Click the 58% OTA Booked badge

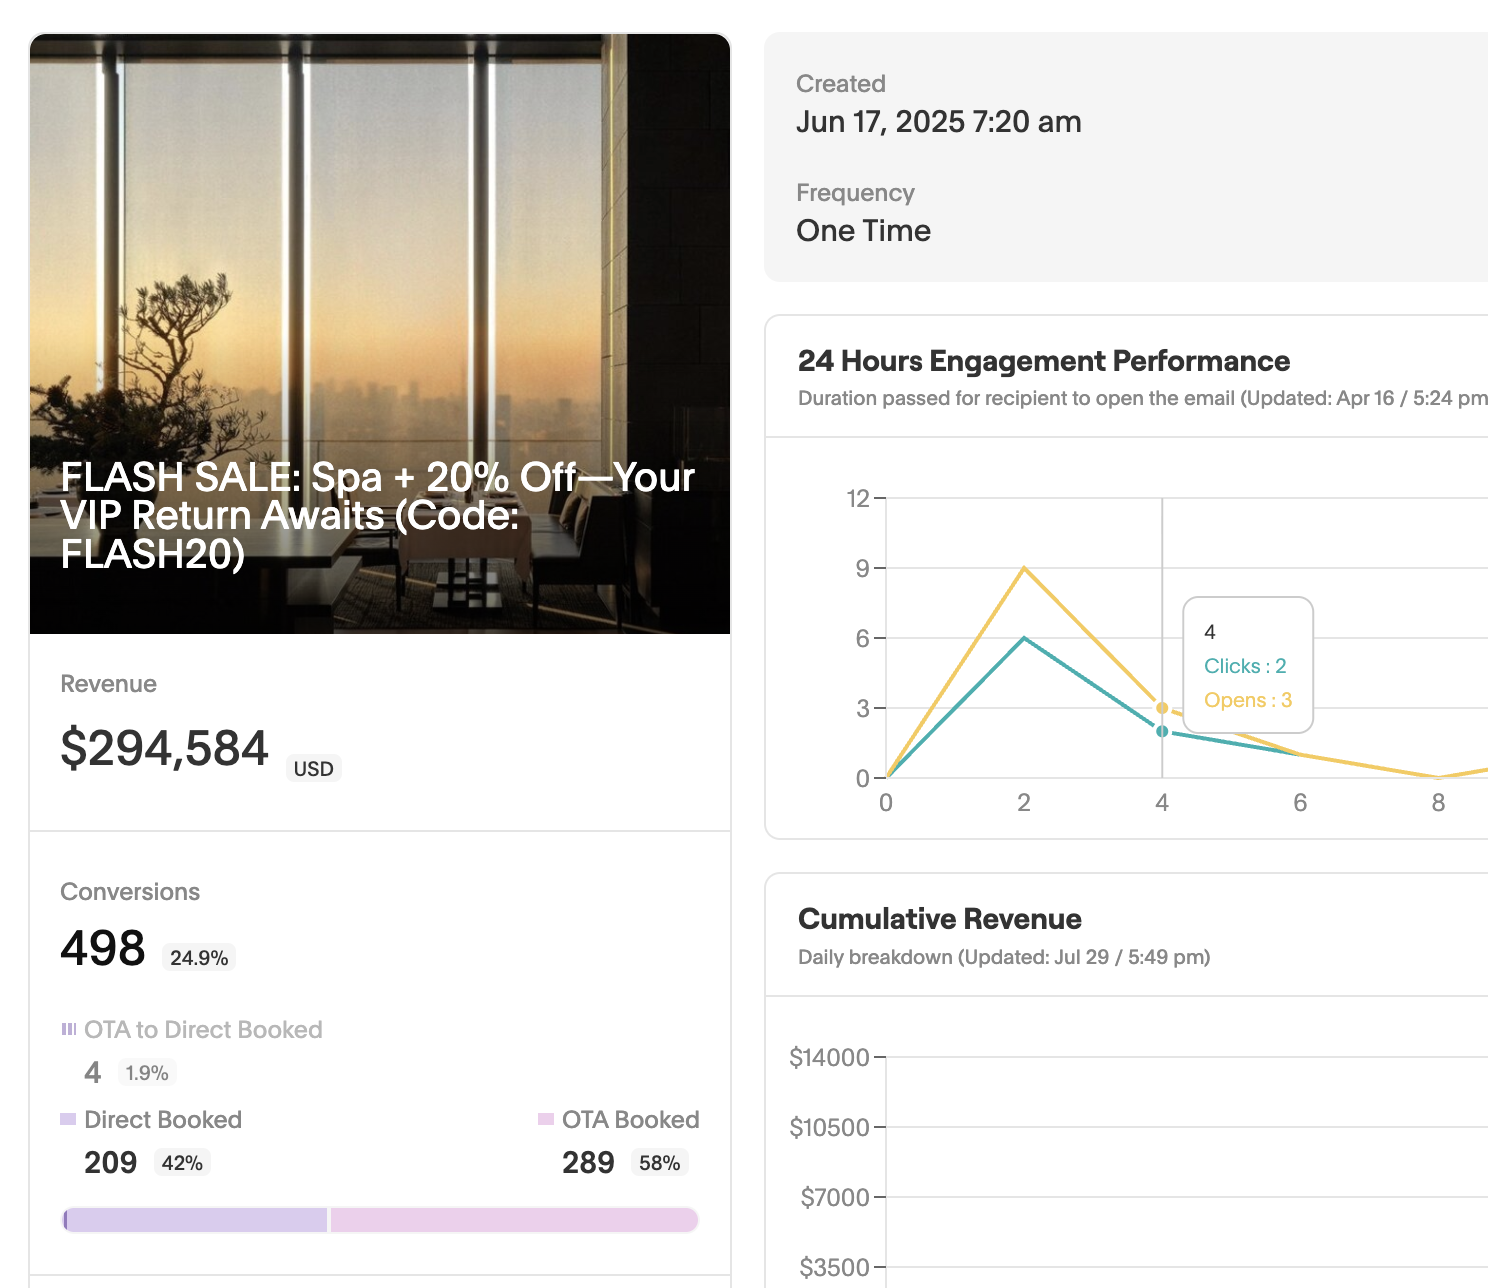pyautogui.click(x=659, y=1163)
